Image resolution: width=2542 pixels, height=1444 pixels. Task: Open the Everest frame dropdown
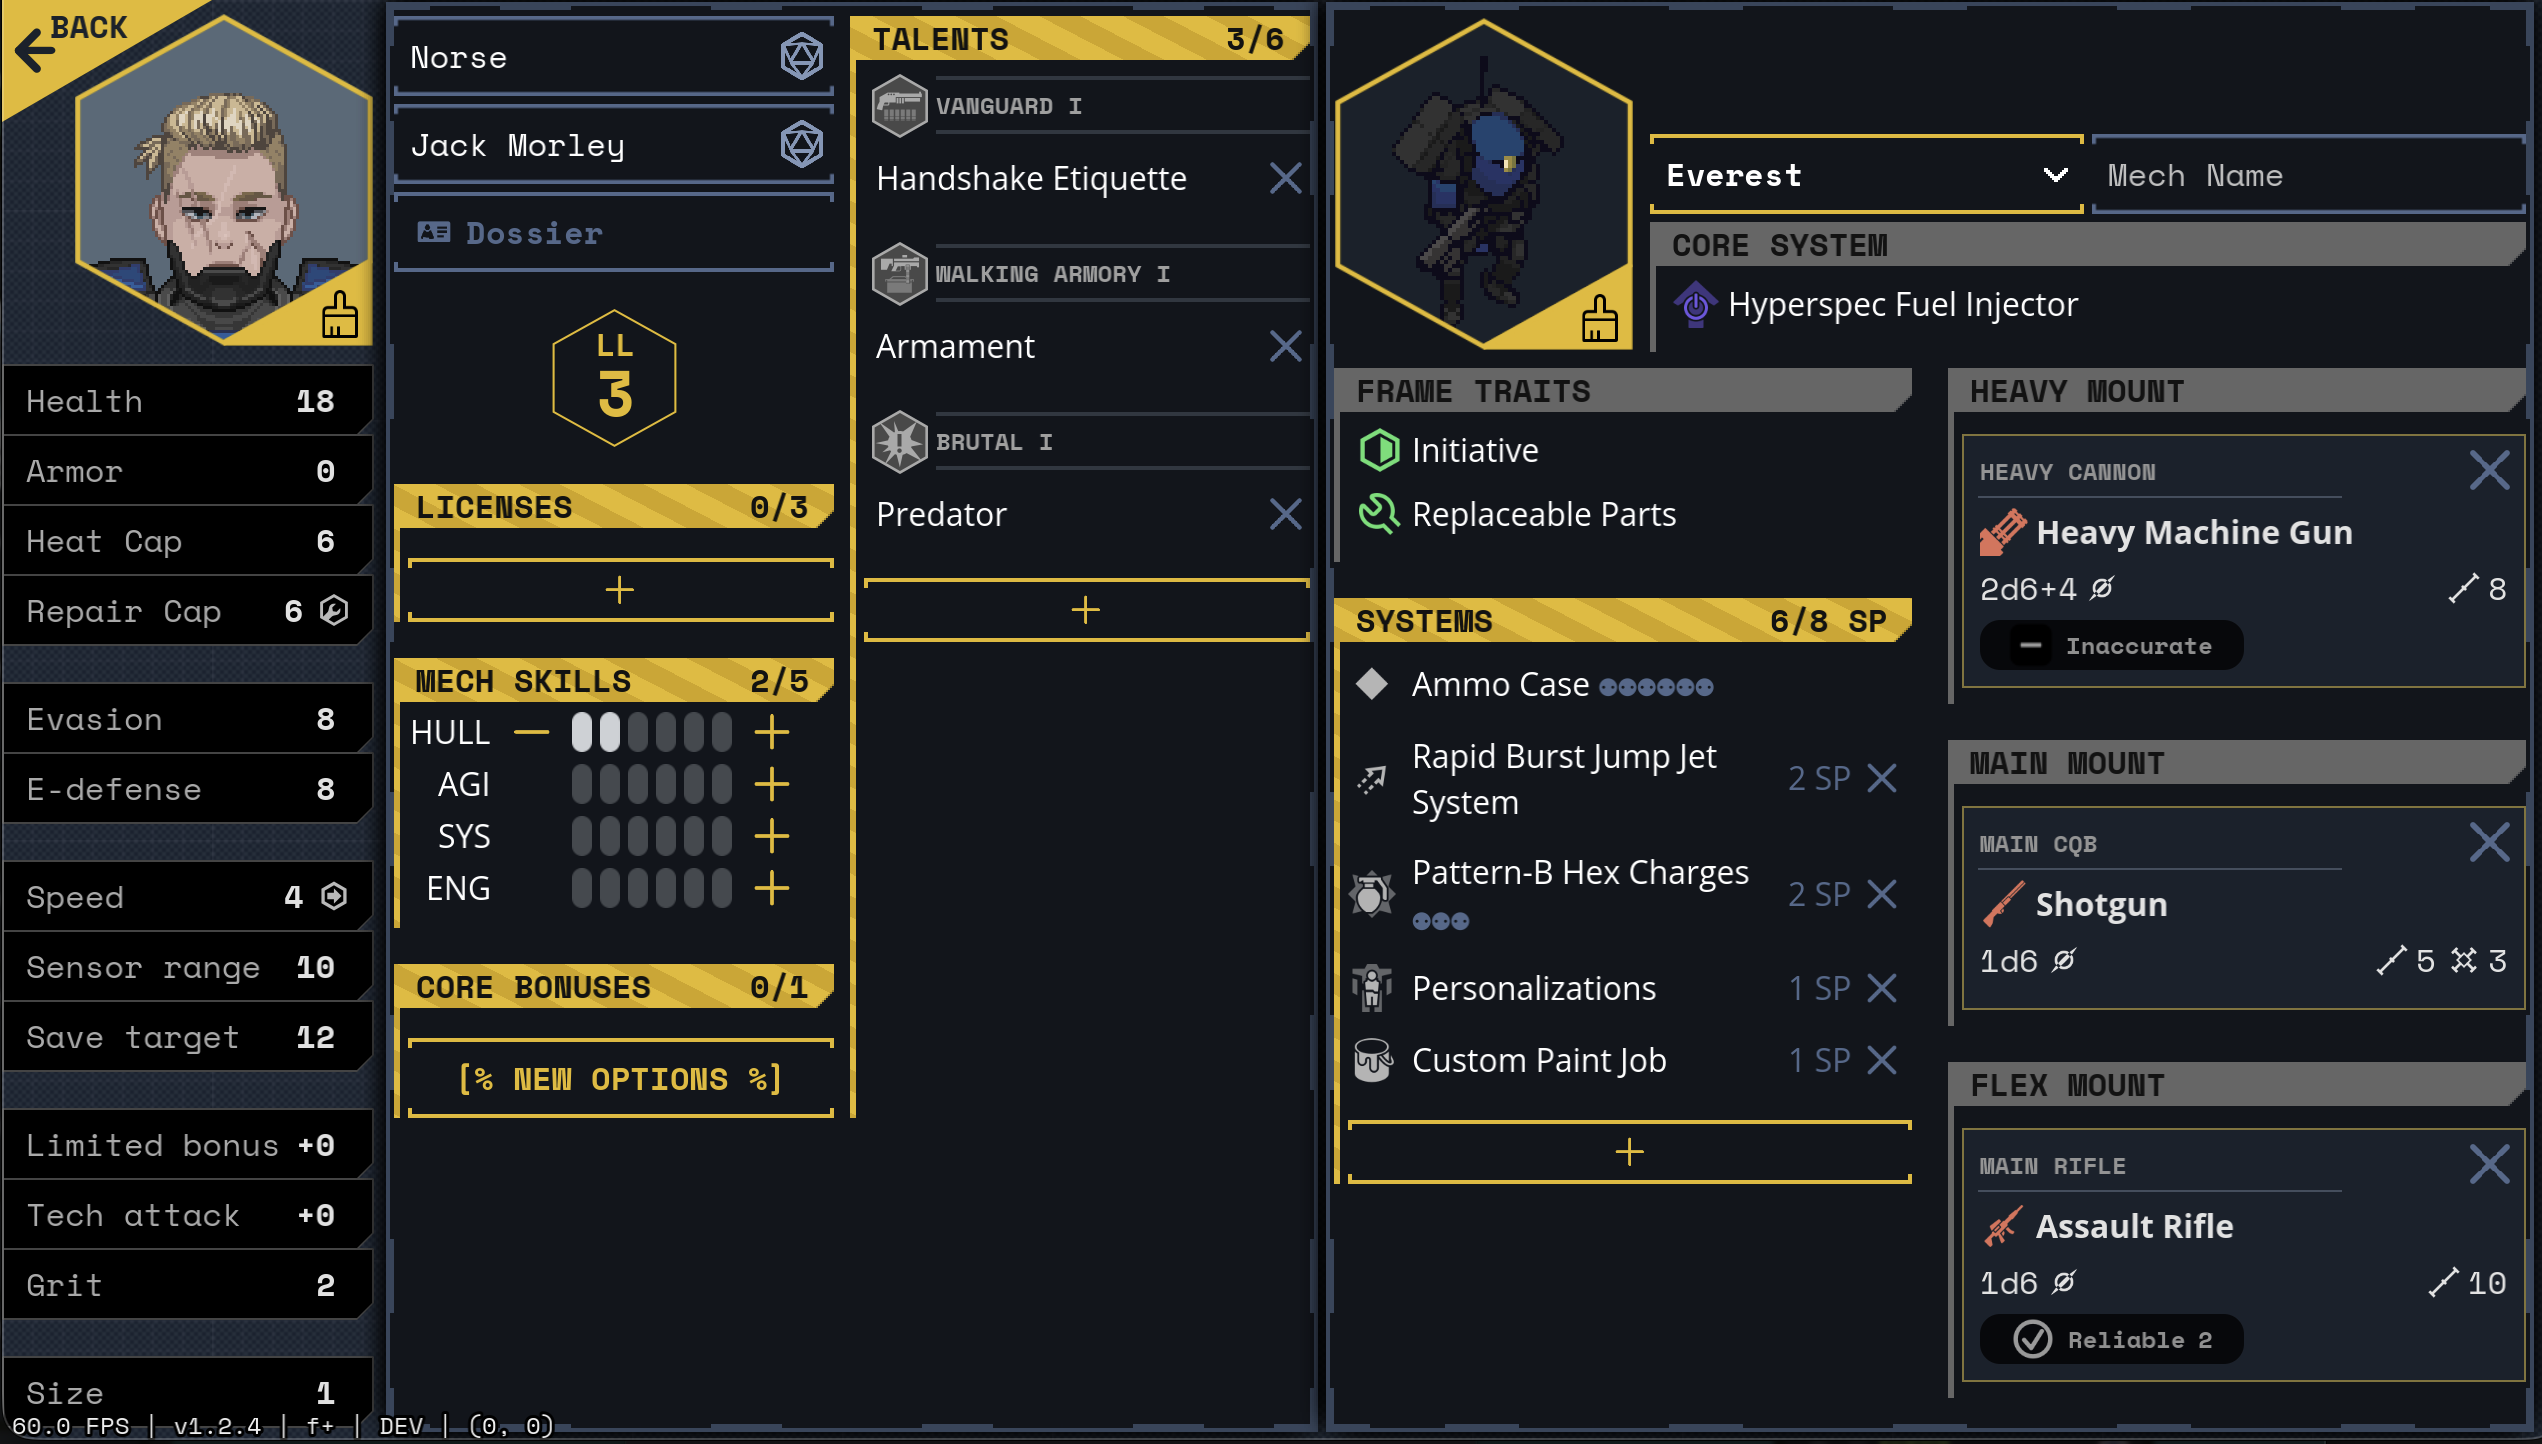point(1866,175)
